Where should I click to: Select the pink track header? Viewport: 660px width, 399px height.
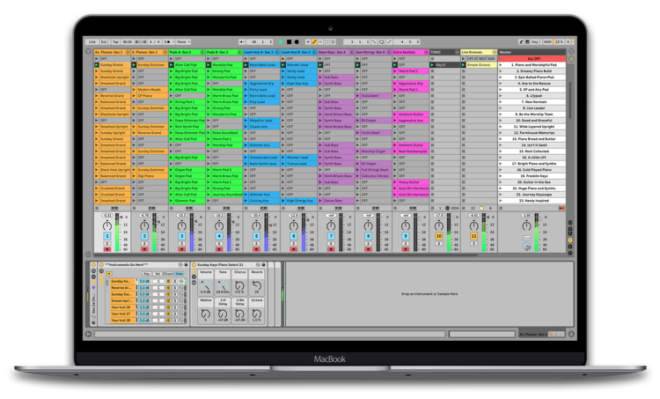(410, 52)
